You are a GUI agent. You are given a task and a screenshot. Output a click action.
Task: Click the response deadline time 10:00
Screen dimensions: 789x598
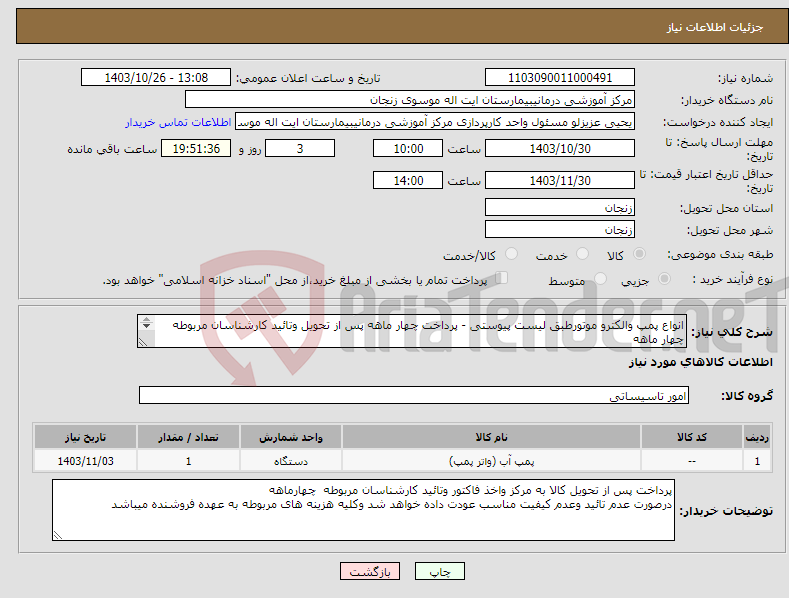tap(408, 148)
